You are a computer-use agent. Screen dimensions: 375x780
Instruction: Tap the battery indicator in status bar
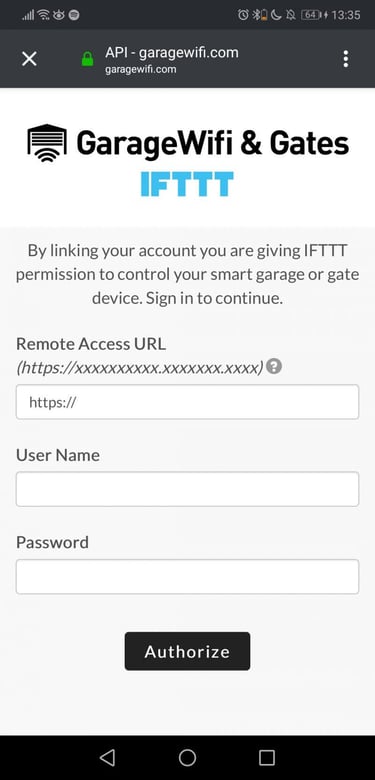[311, 15]
